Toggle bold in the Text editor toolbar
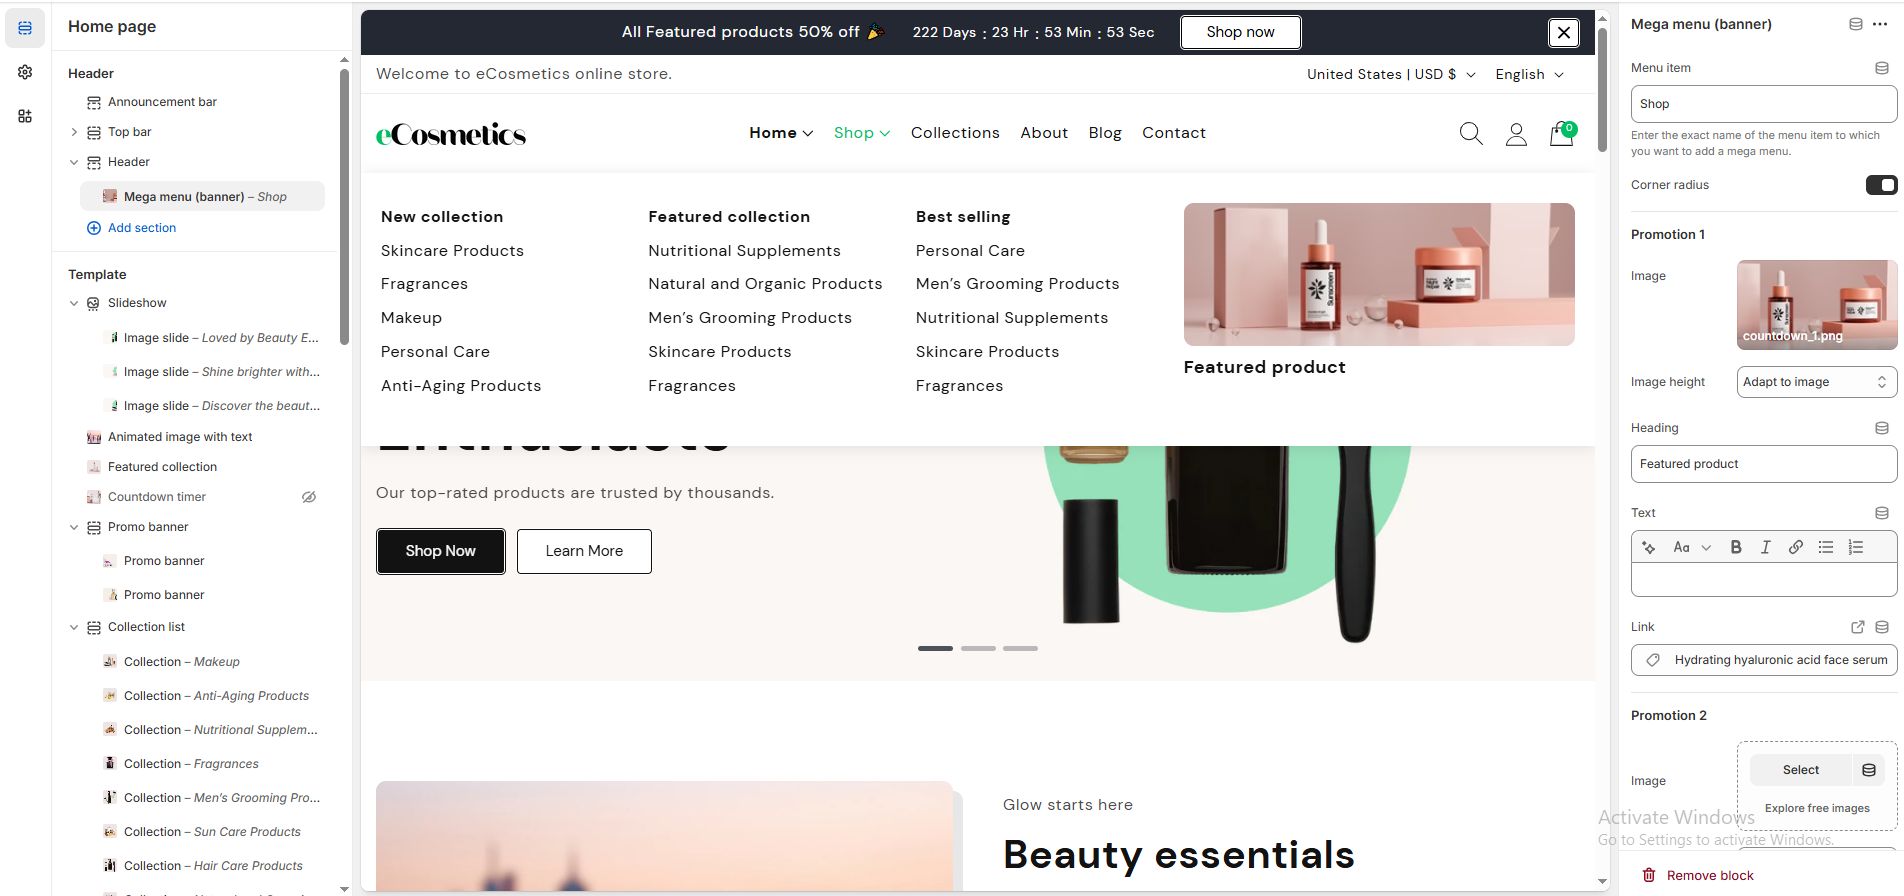 point(1736,547)
